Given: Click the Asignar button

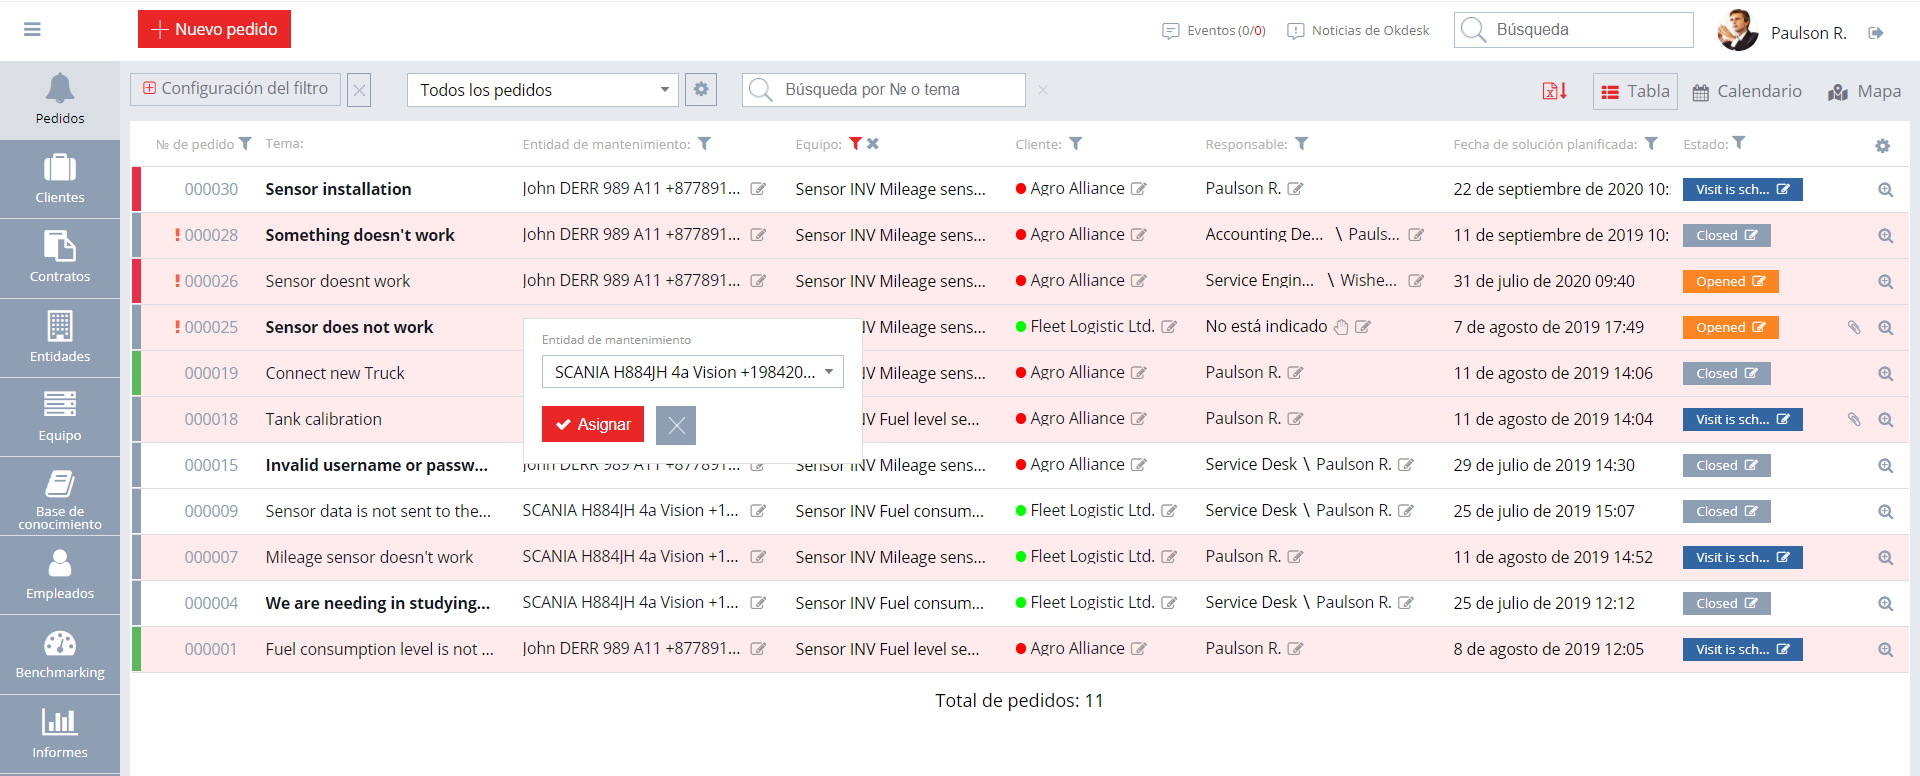Looking at the screenshot, I should 593,424.
